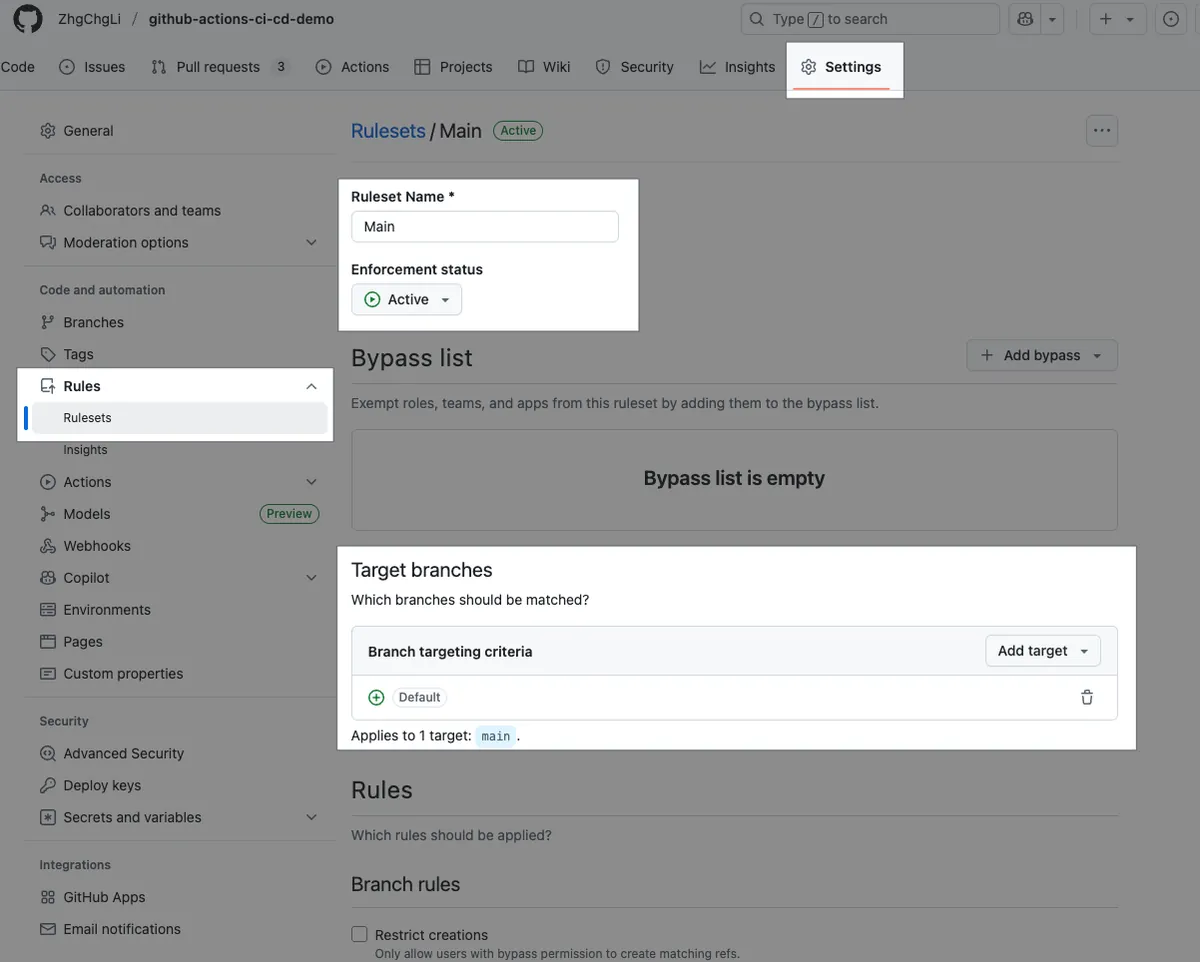Screen dimensions: 1200x962
Task: Expand Secrets and variables section
Action: click(311, 817)
